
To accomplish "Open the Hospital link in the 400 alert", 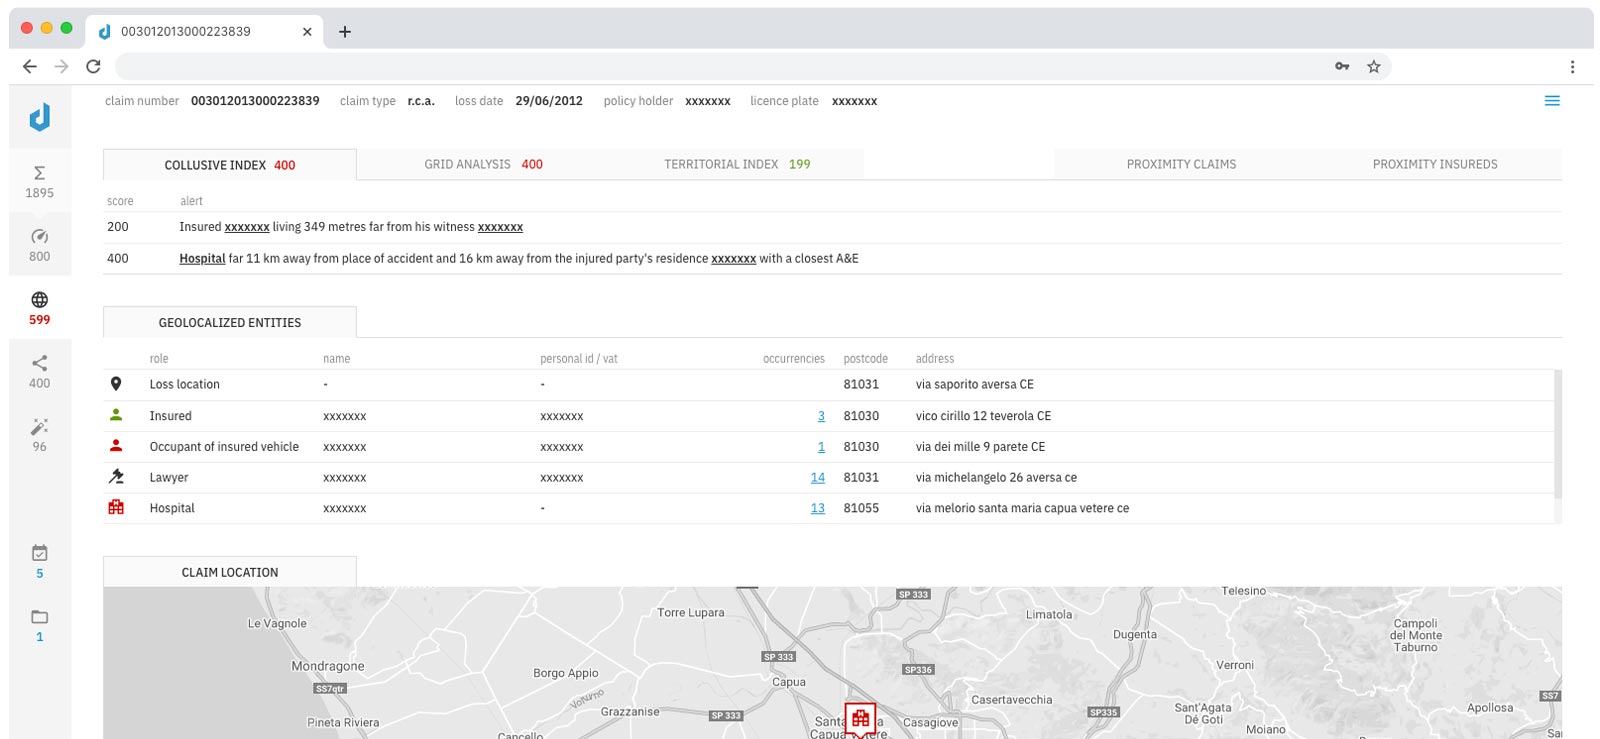I will click(x=202, y=258).
